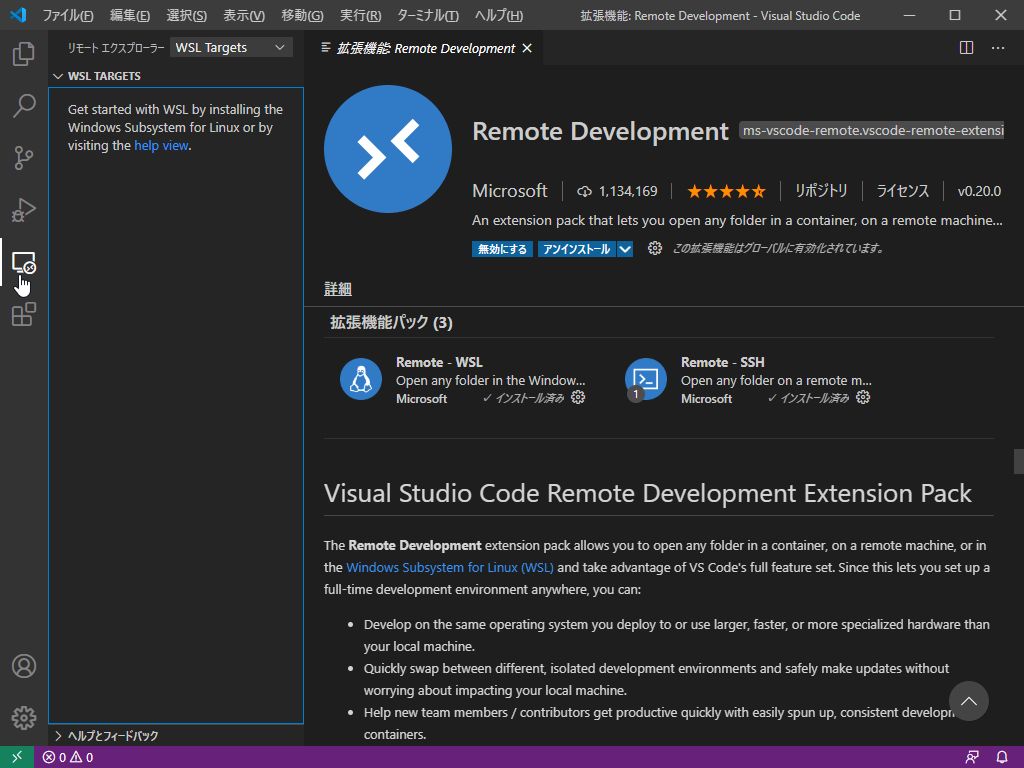The width and height of the screenshot is (1024, 768).
Task: Click the アンインストール button
Action: pyautogui.click(x=577, y=249)
